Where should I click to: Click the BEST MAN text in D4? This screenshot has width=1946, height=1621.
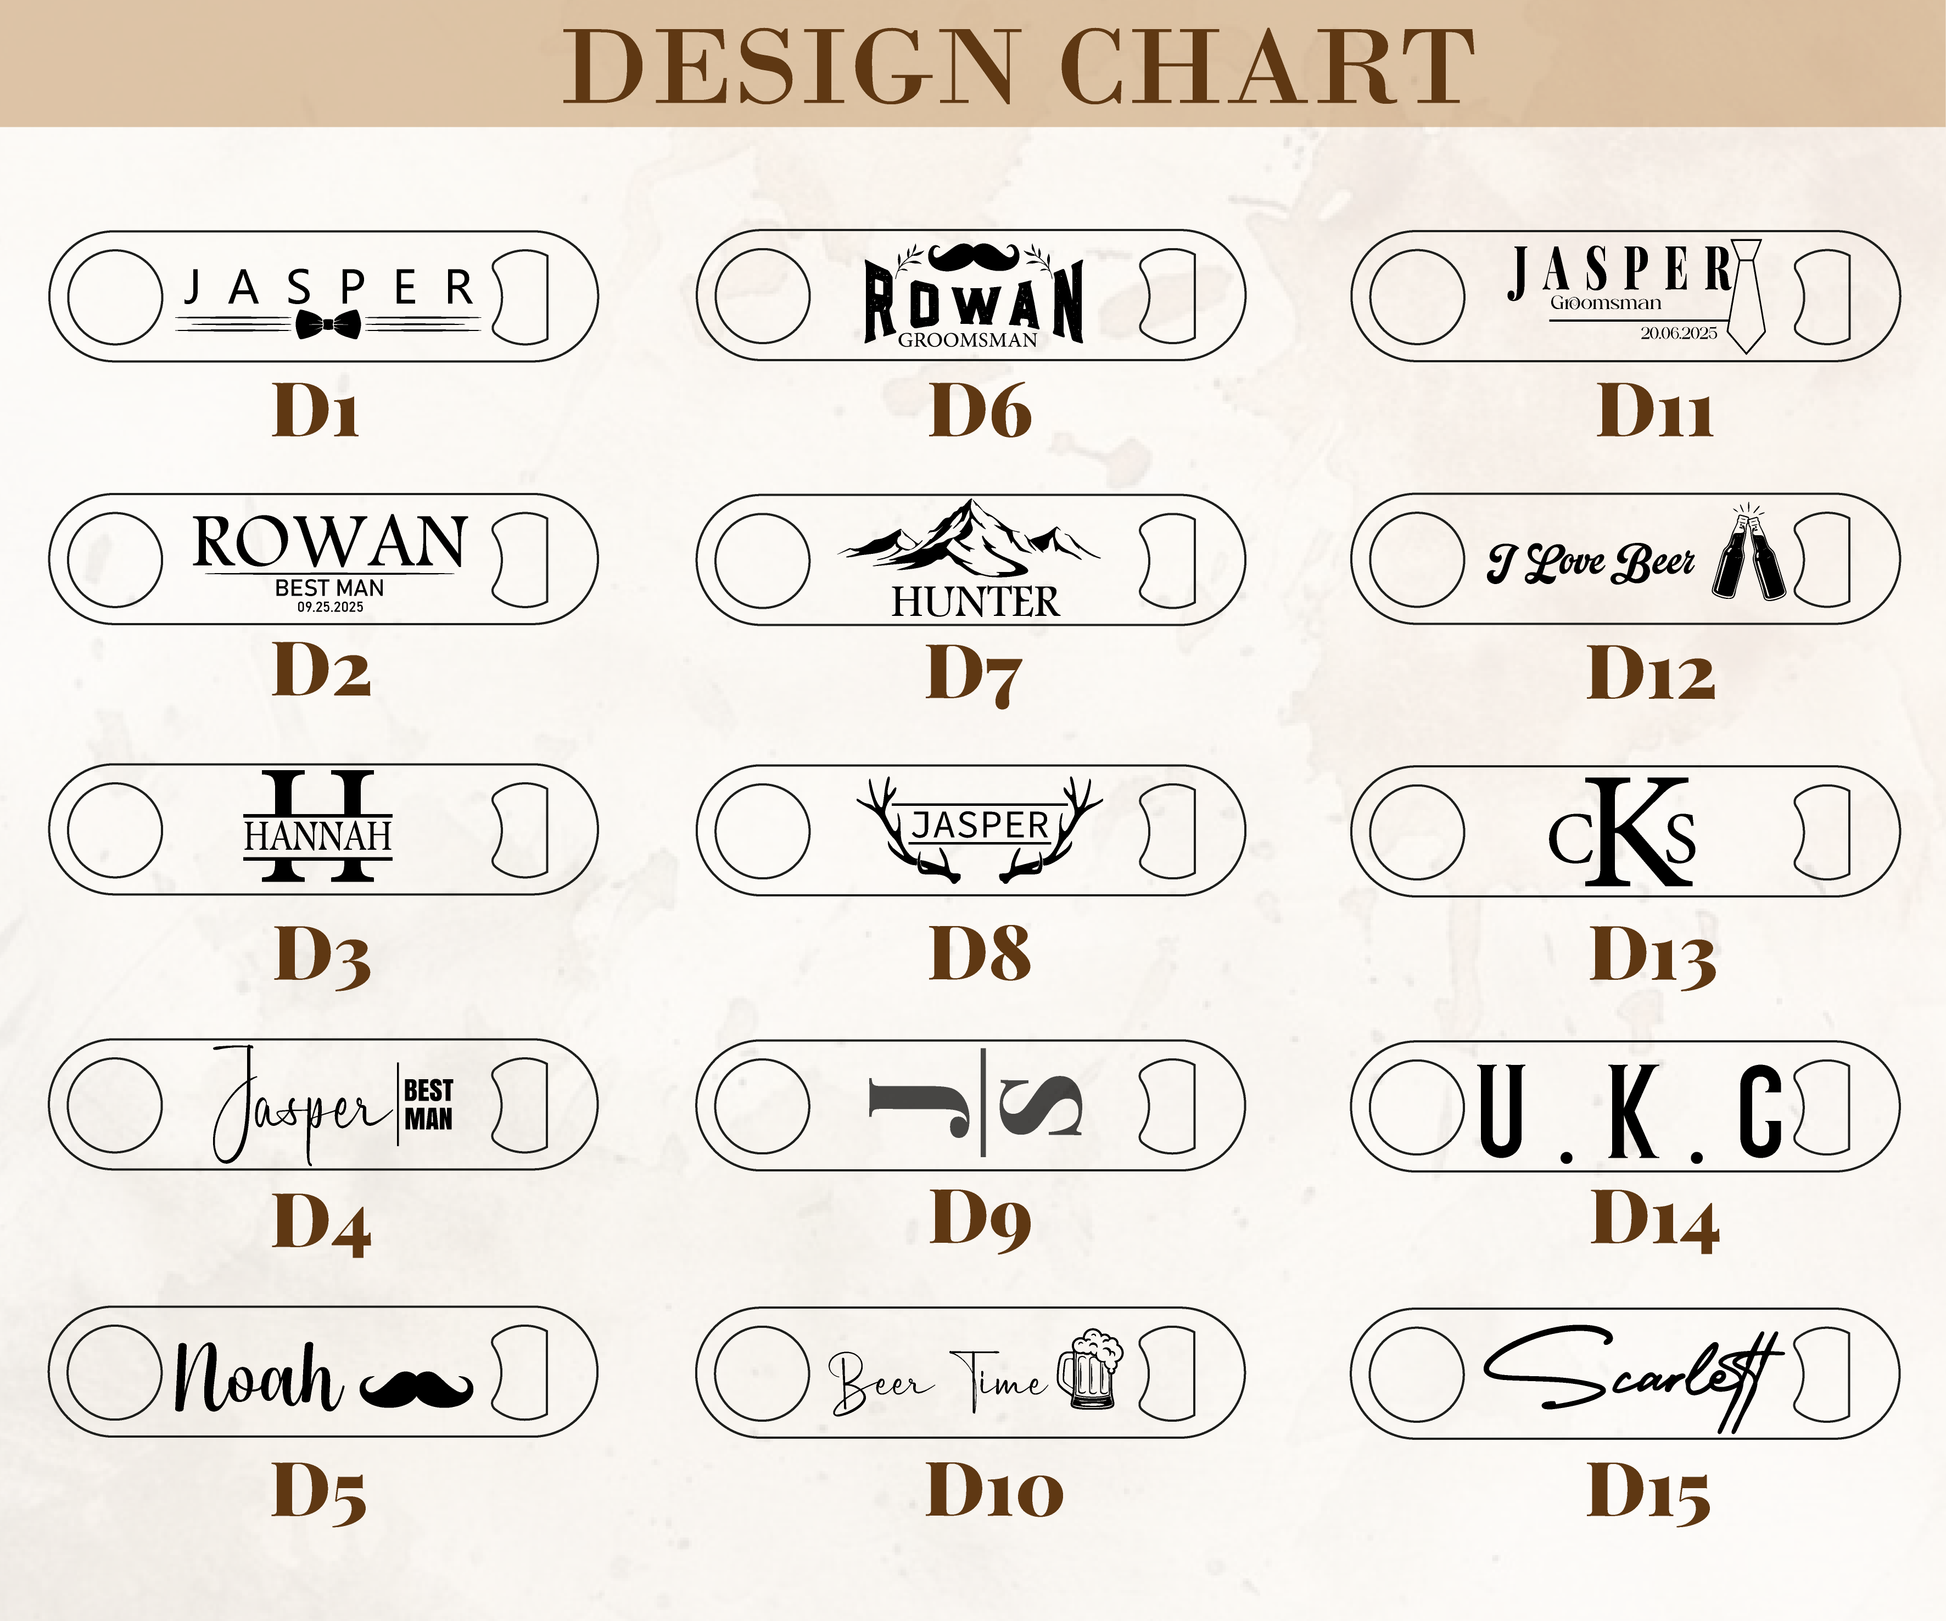(428, 1104)
